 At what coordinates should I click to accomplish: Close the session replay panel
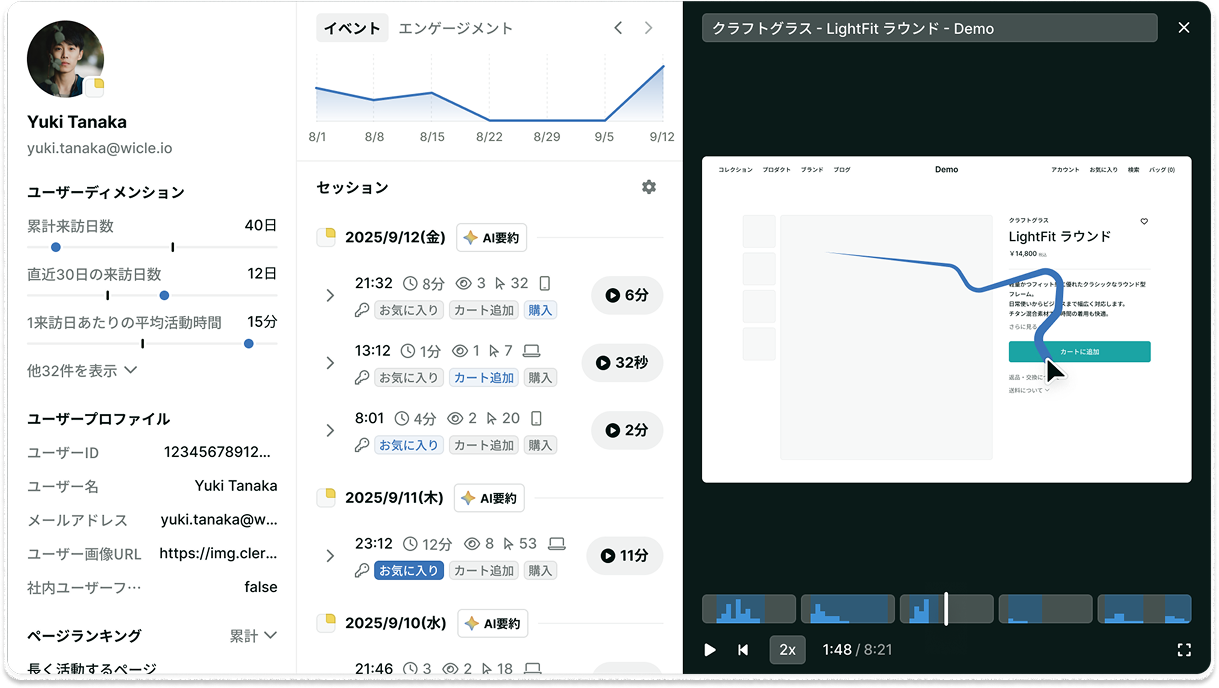click(1184, 28)
